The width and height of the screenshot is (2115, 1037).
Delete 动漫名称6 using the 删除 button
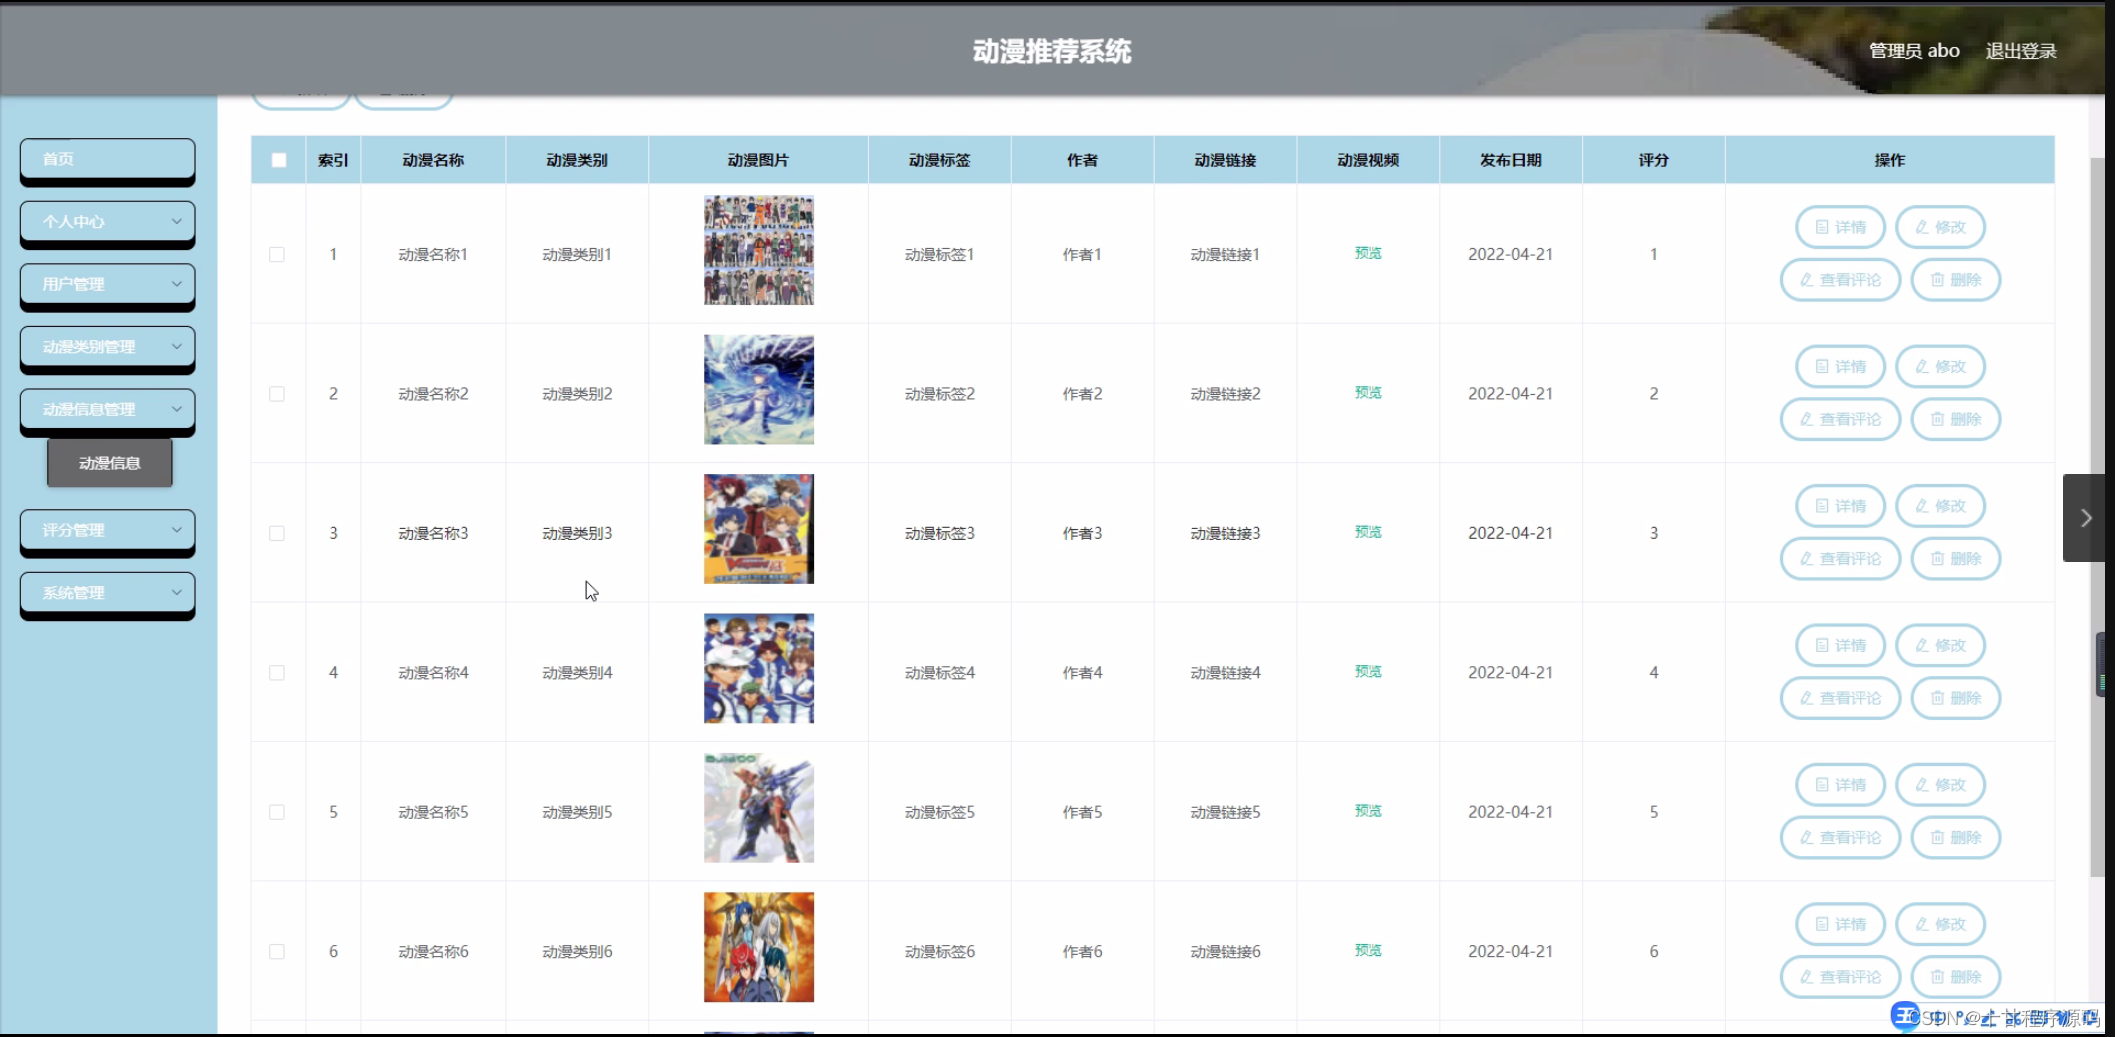coord(1955,977)
